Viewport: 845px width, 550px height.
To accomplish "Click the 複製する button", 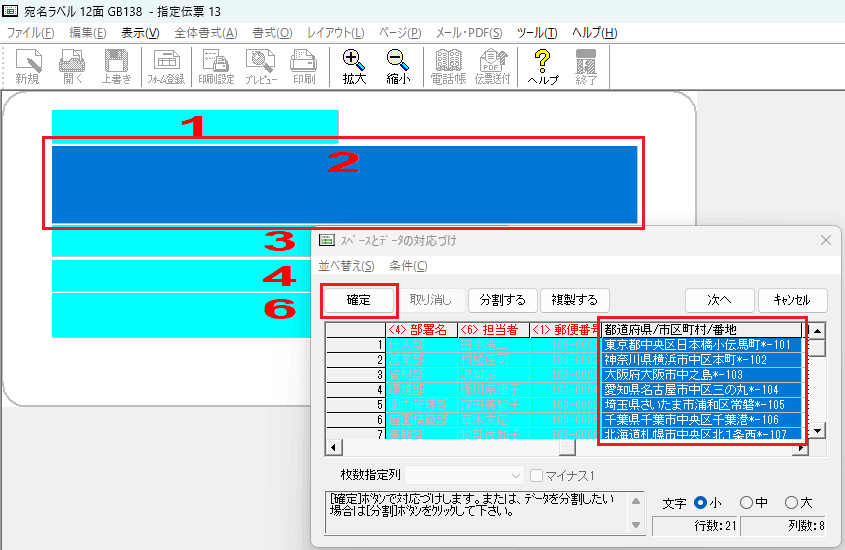I will point(574,300).
